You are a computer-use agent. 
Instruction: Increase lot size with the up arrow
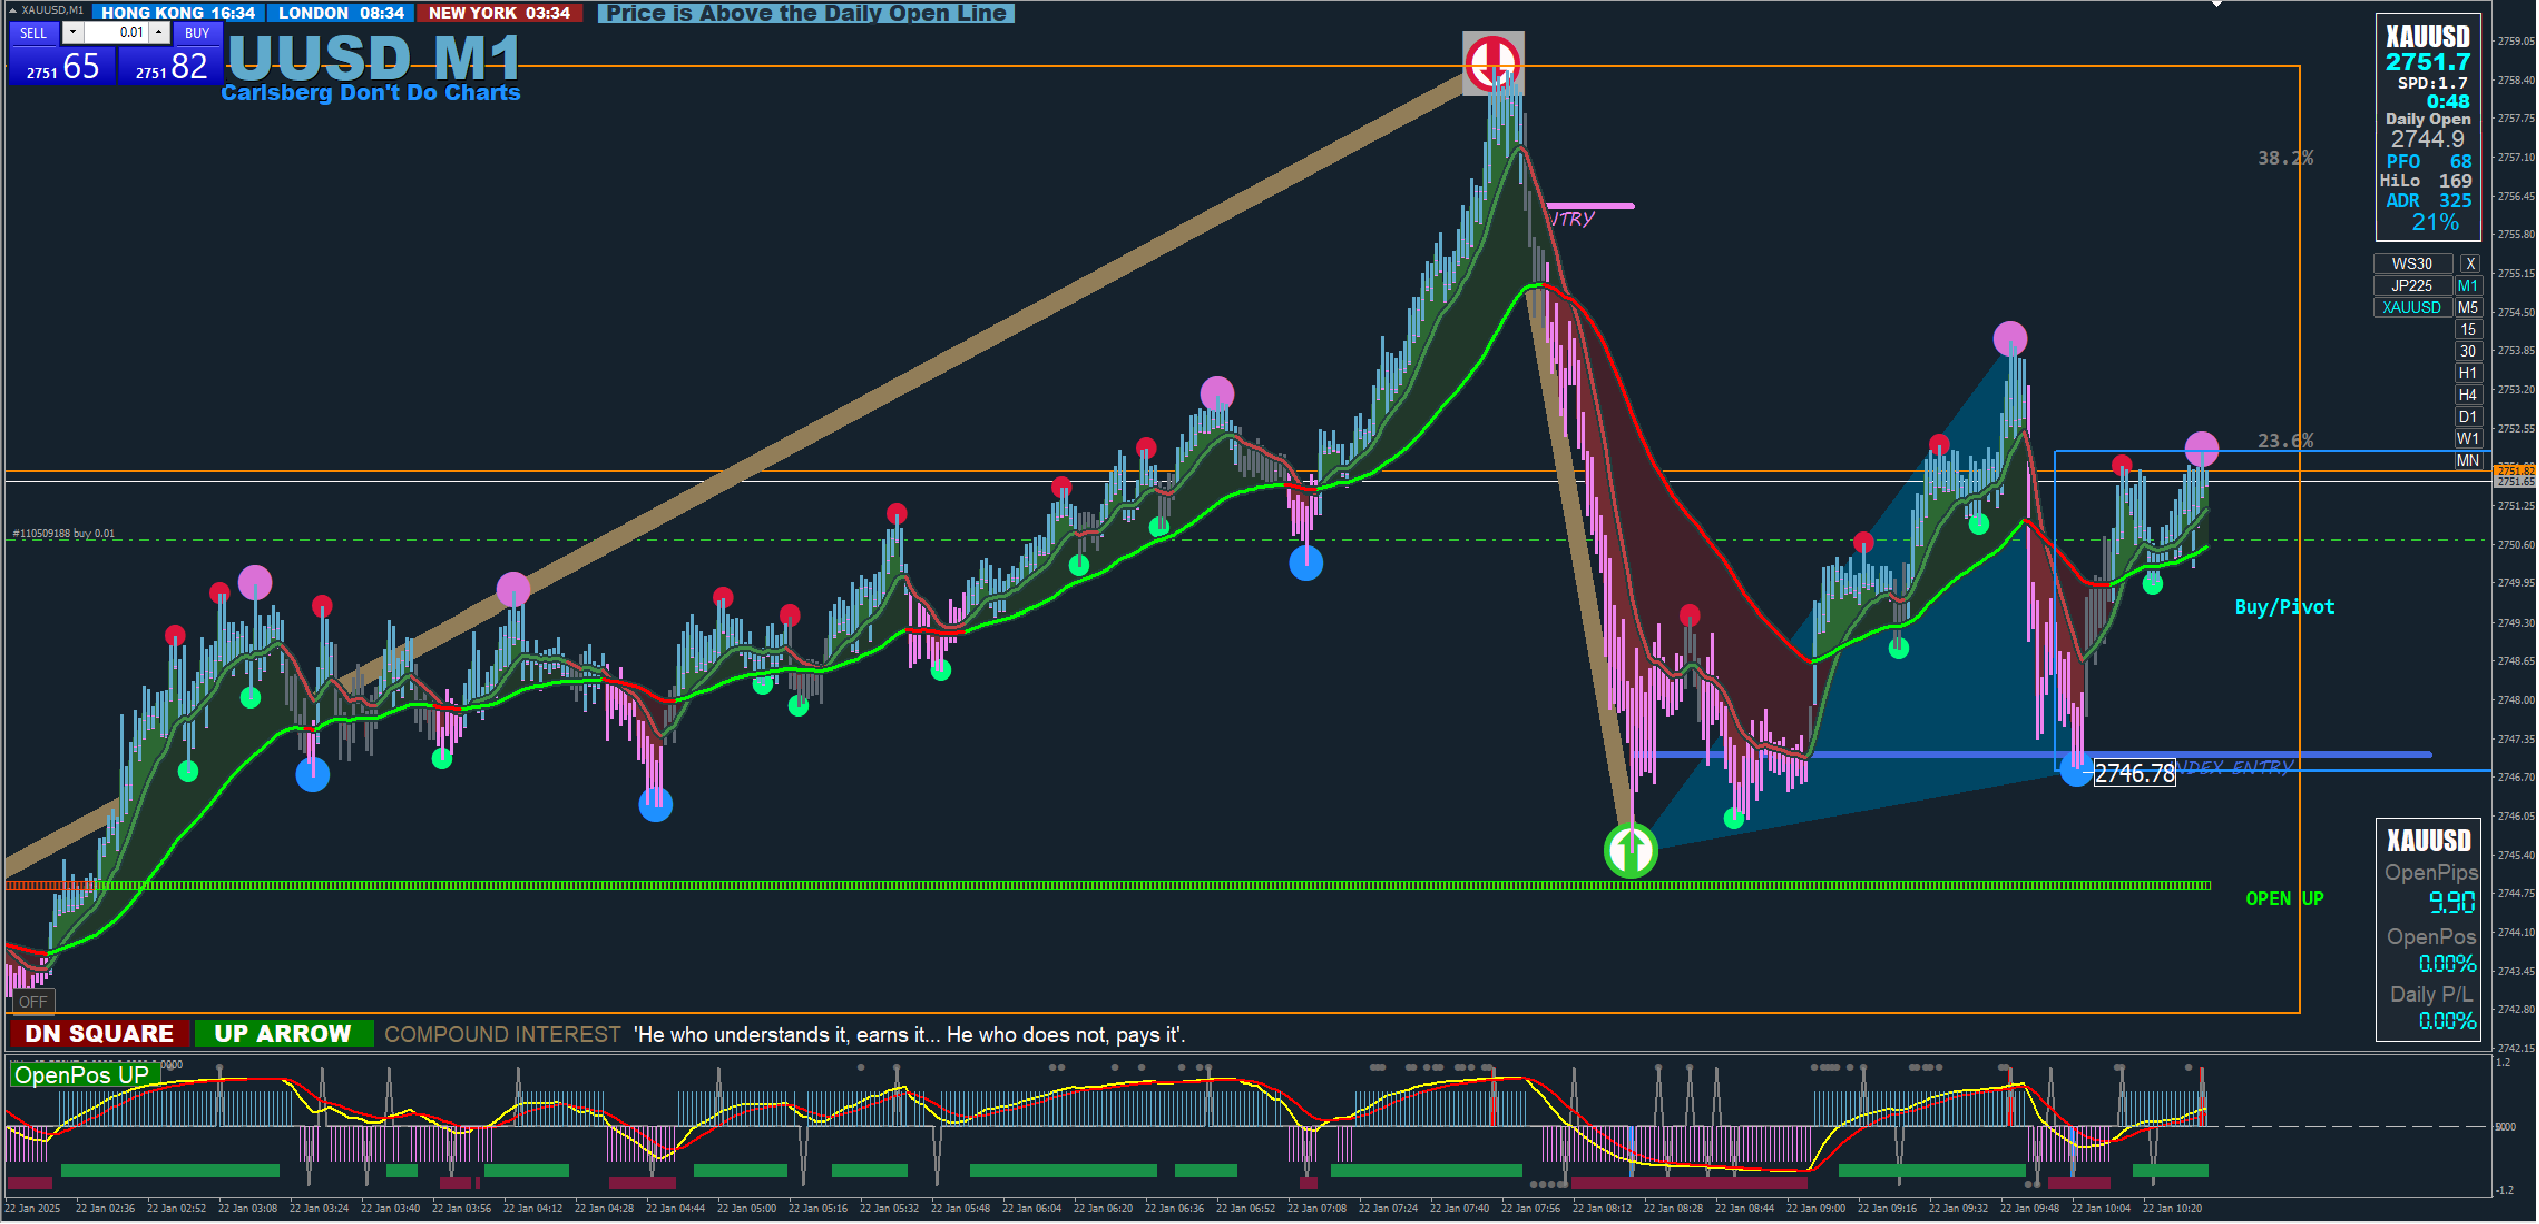click(x=159, y=33)
